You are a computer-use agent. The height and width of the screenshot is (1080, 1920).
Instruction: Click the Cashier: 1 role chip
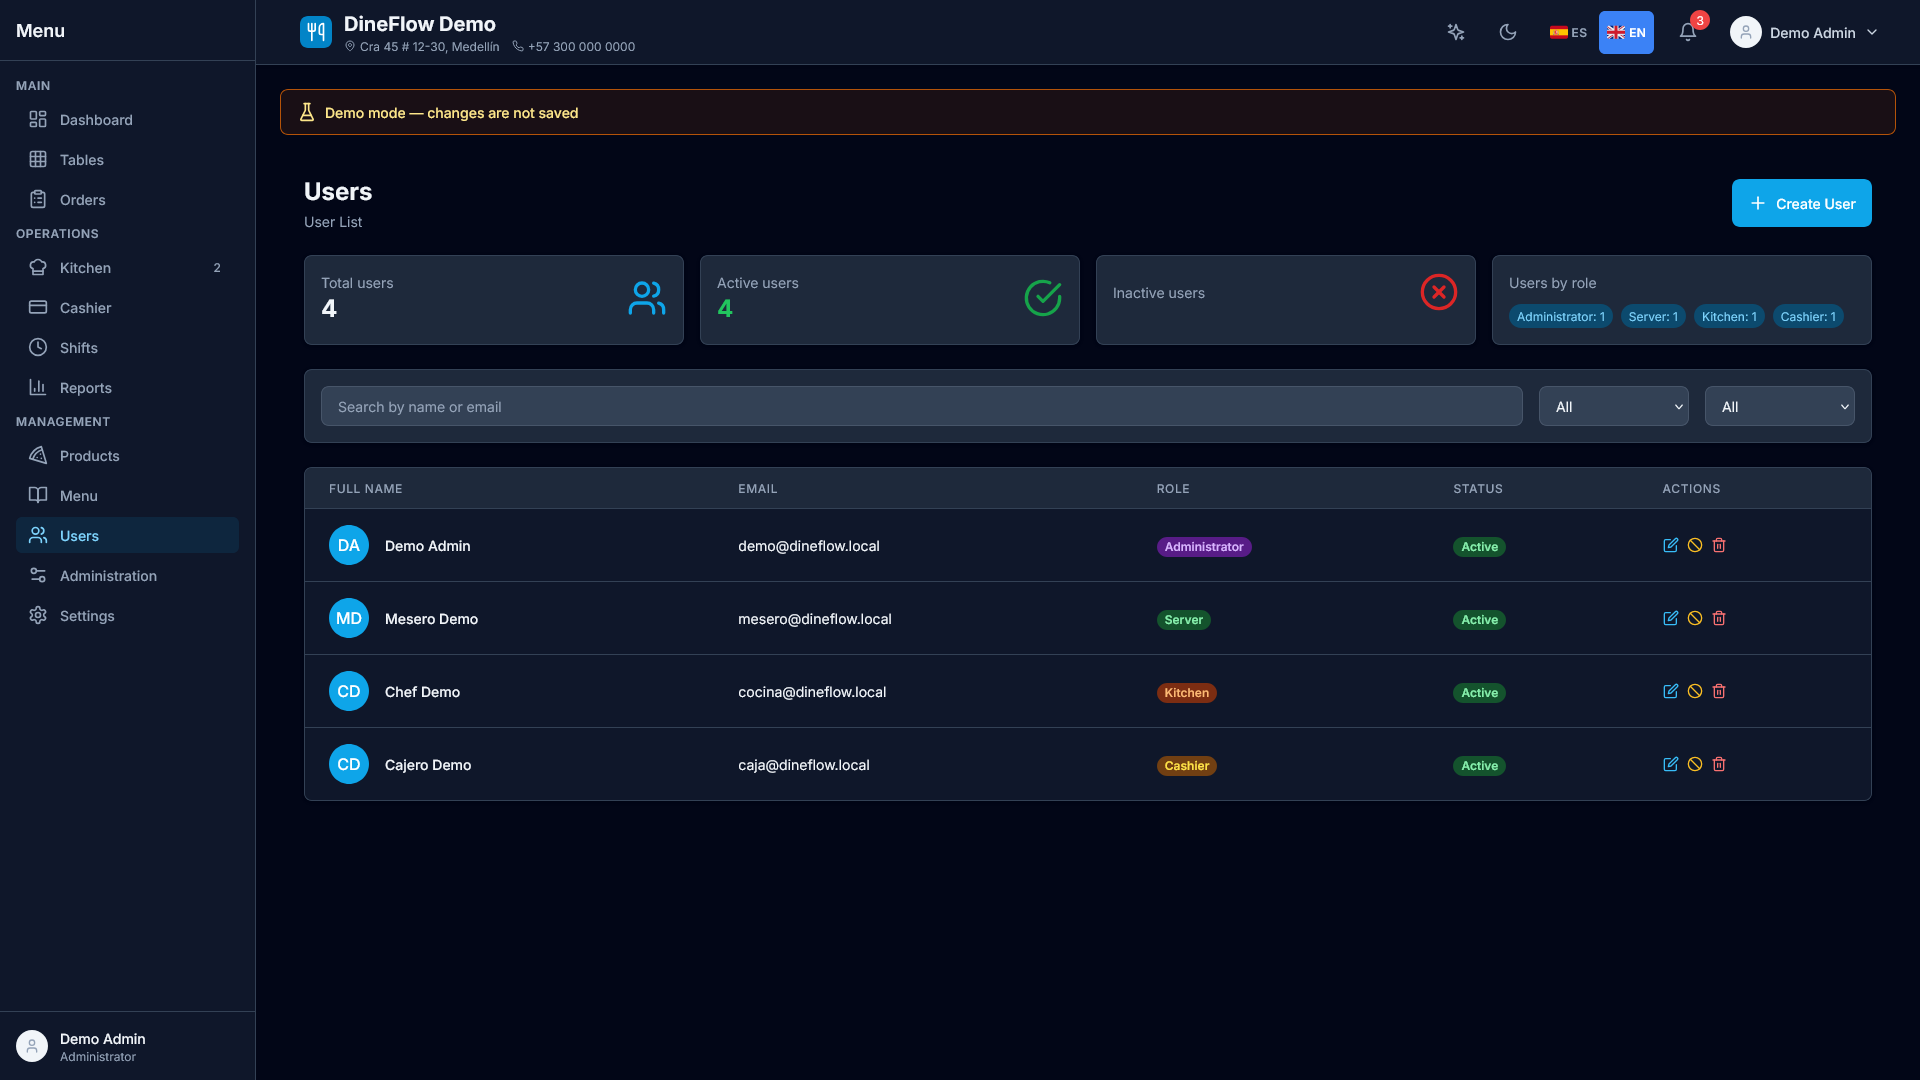click(x=1808, y=316)
